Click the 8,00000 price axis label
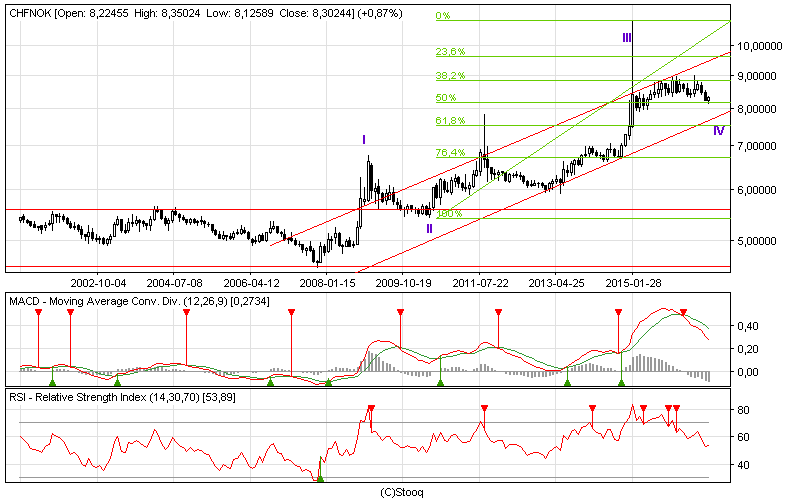 [x=757, y=109]
